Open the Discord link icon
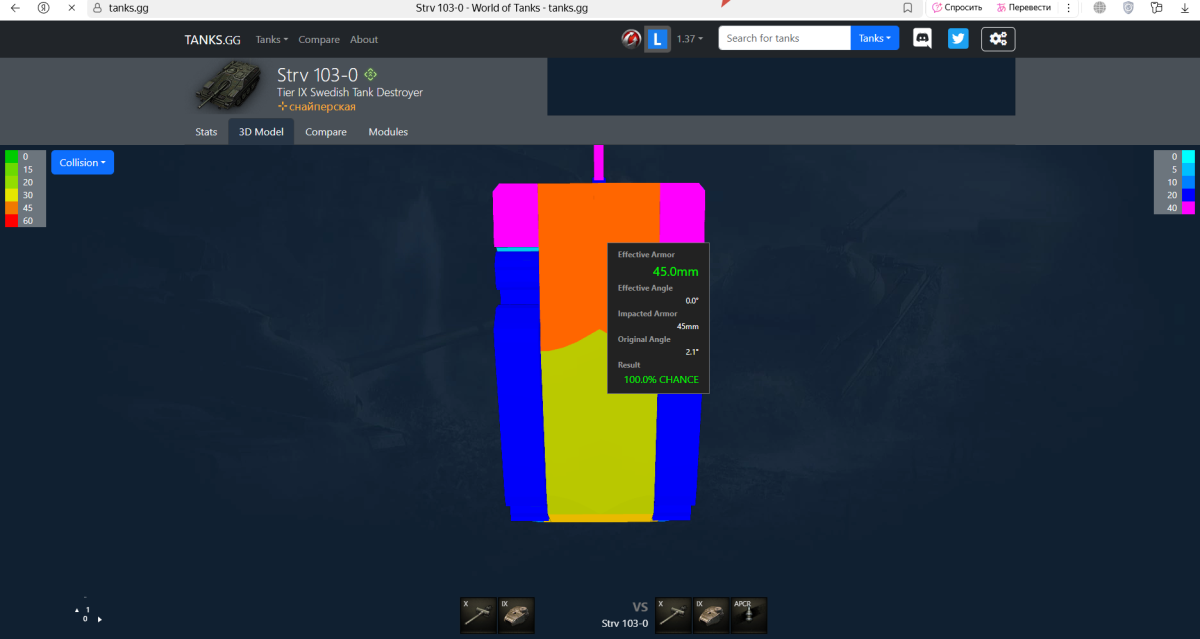1200x639 pixels. click(x=922, y=39)
